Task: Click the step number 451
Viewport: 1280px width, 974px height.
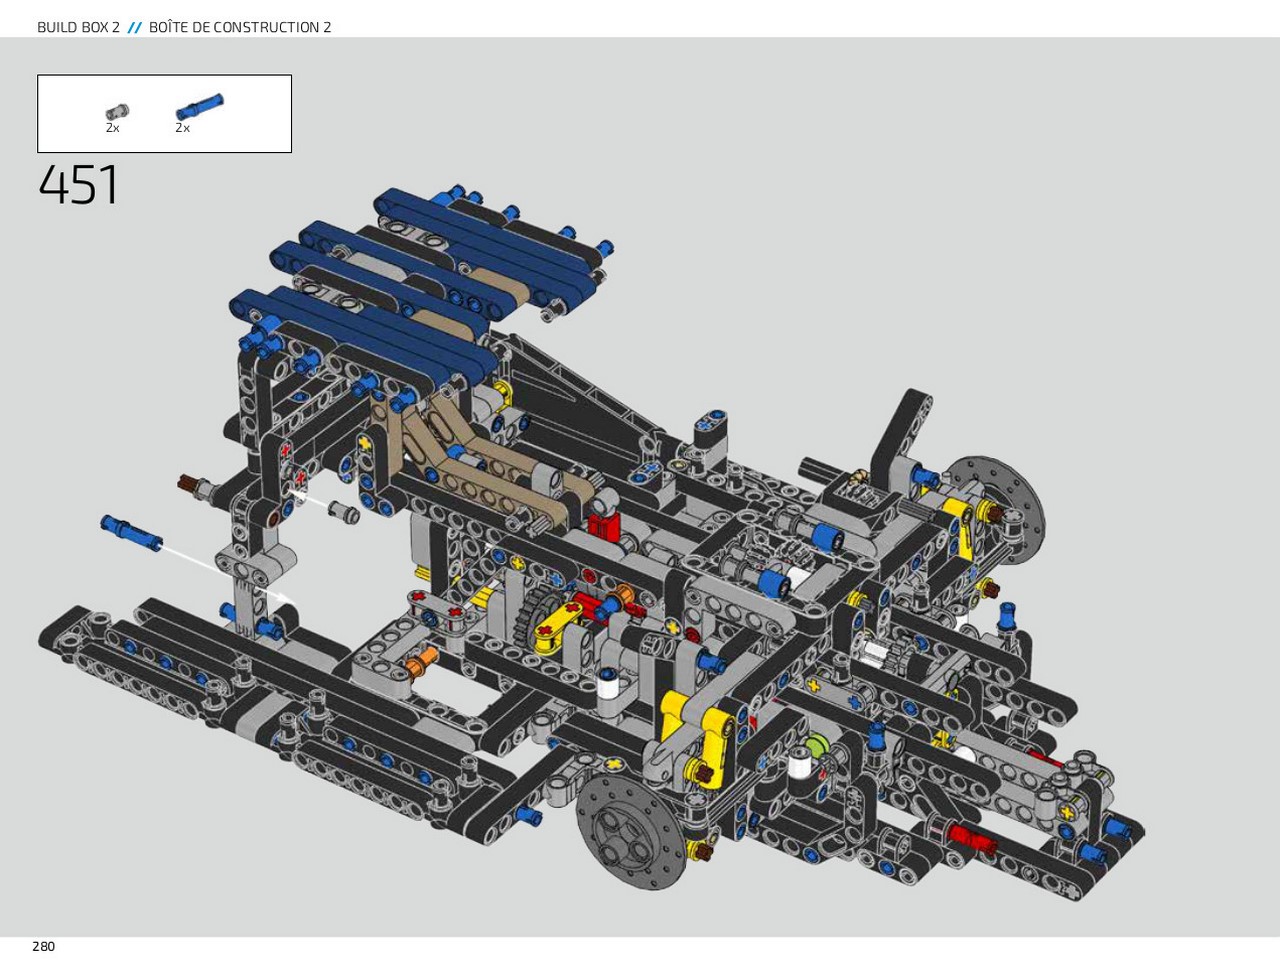Action: coord(79,185)
